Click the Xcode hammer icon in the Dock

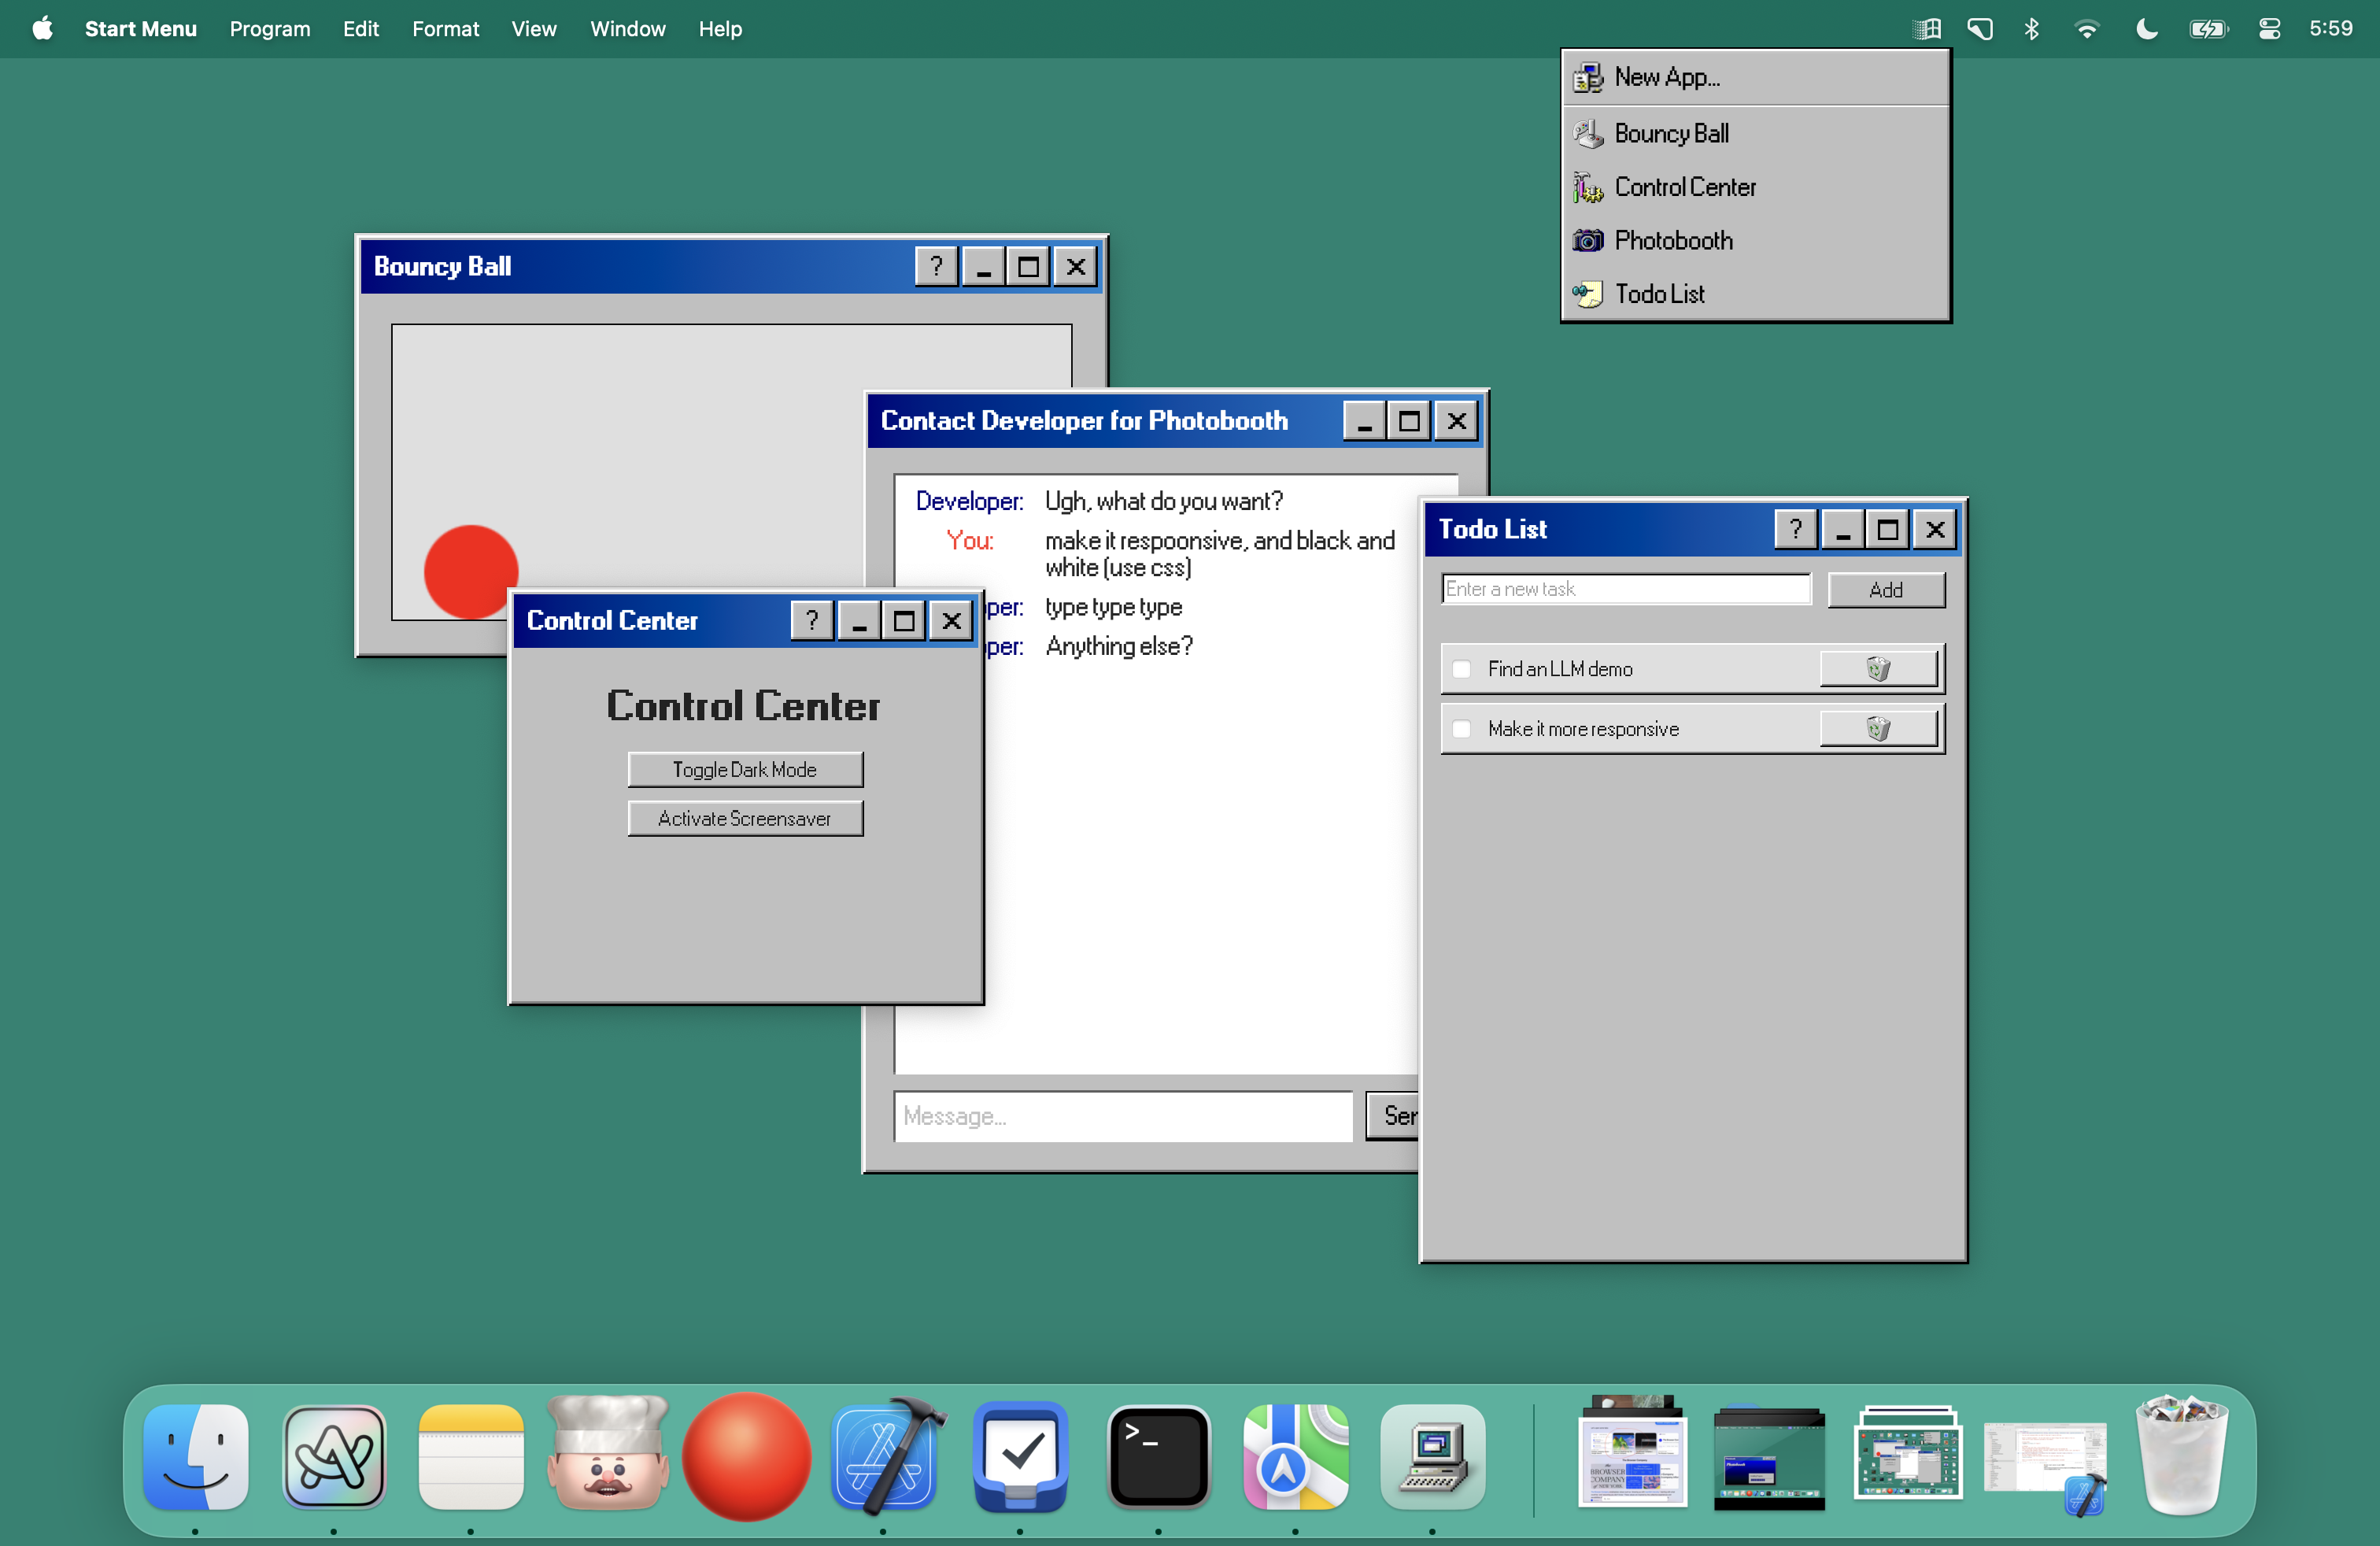pyautogui.click(x=888, y=1456)
